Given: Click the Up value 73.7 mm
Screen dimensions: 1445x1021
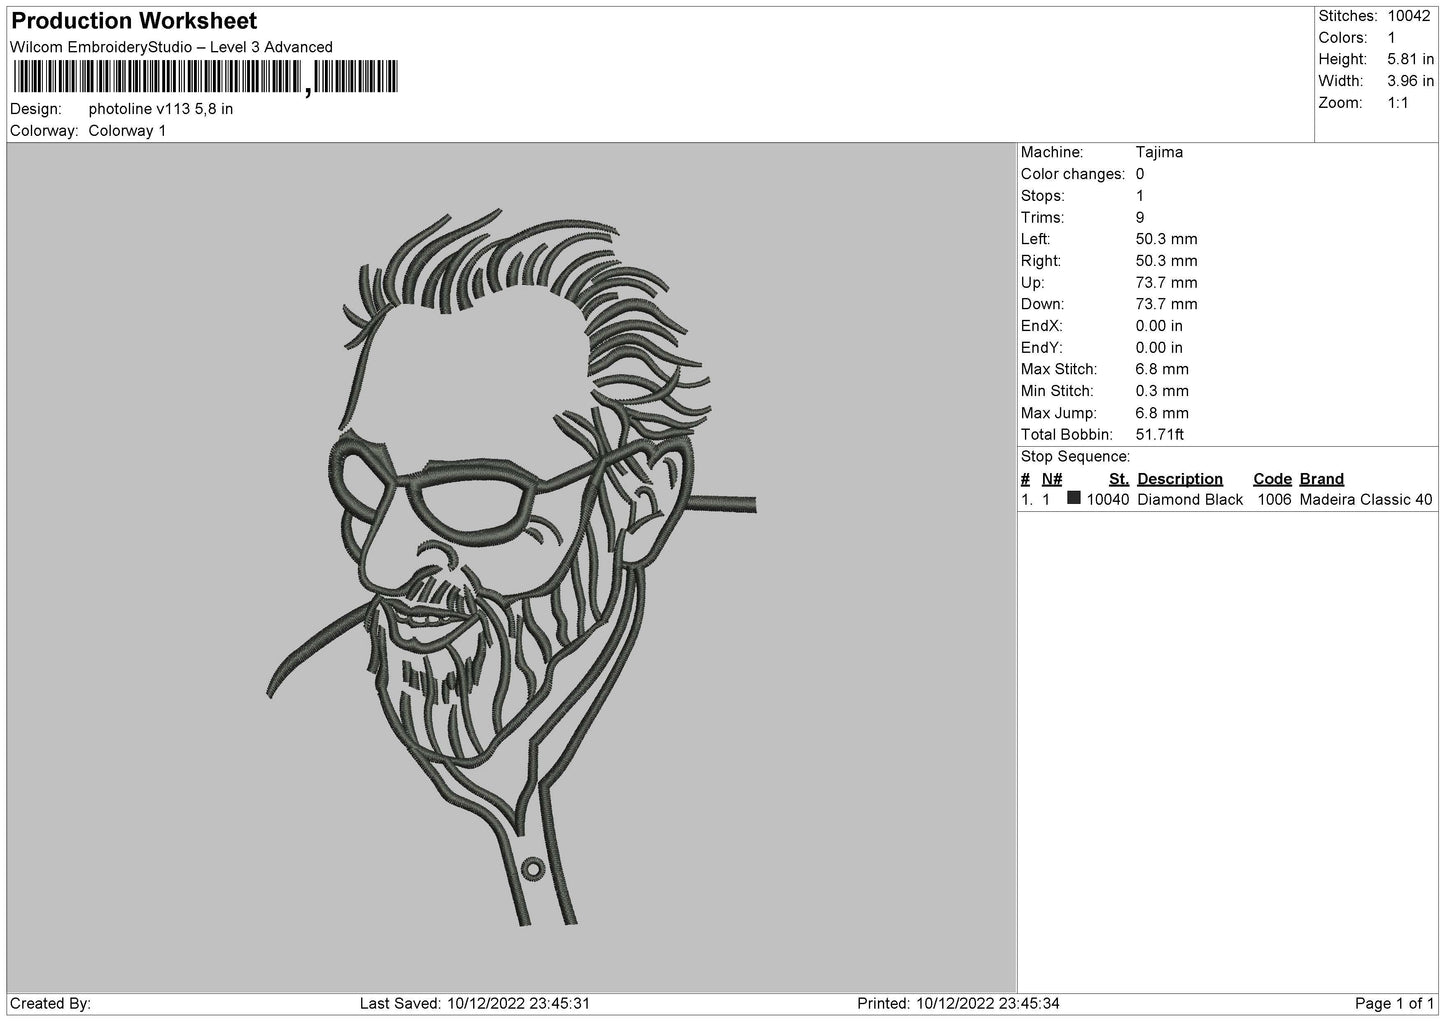Looking at the screenshot, I should (x=1166, y=283).
